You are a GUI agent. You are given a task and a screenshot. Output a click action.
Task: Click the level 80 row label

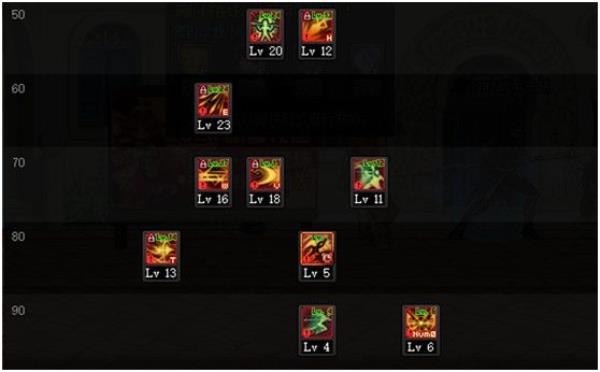pyautogui.click(x=18, y=236)
